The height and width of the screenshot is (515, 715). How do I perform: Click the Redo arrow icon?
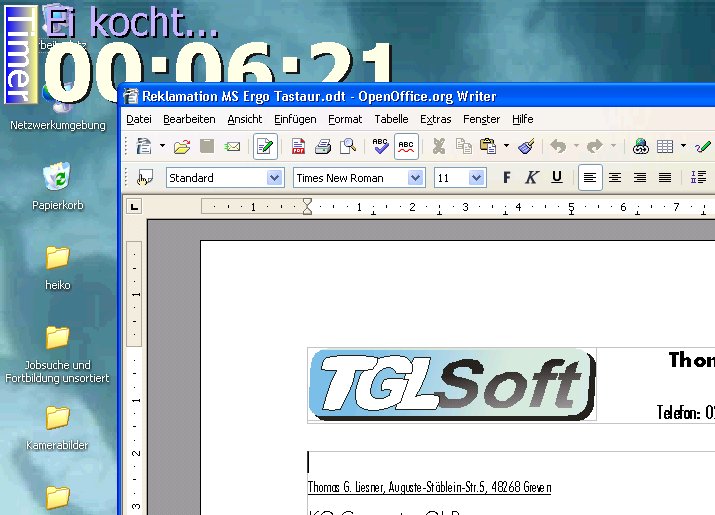[x=595, y=146]
